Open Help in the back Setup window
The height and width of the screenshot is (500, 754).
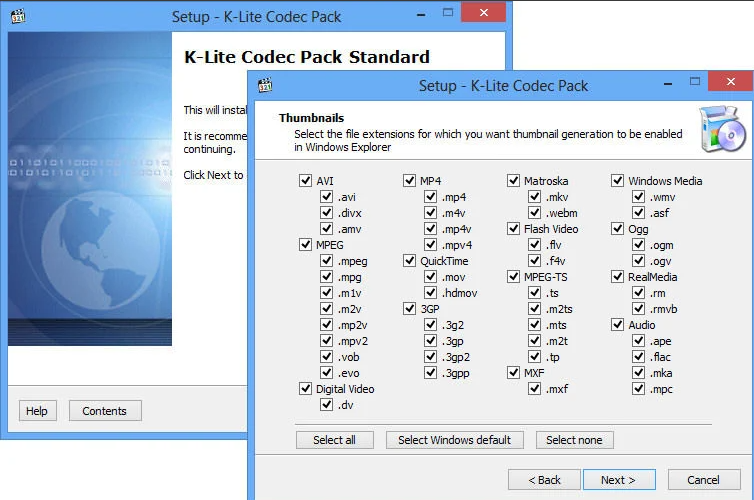coord(38,411)
